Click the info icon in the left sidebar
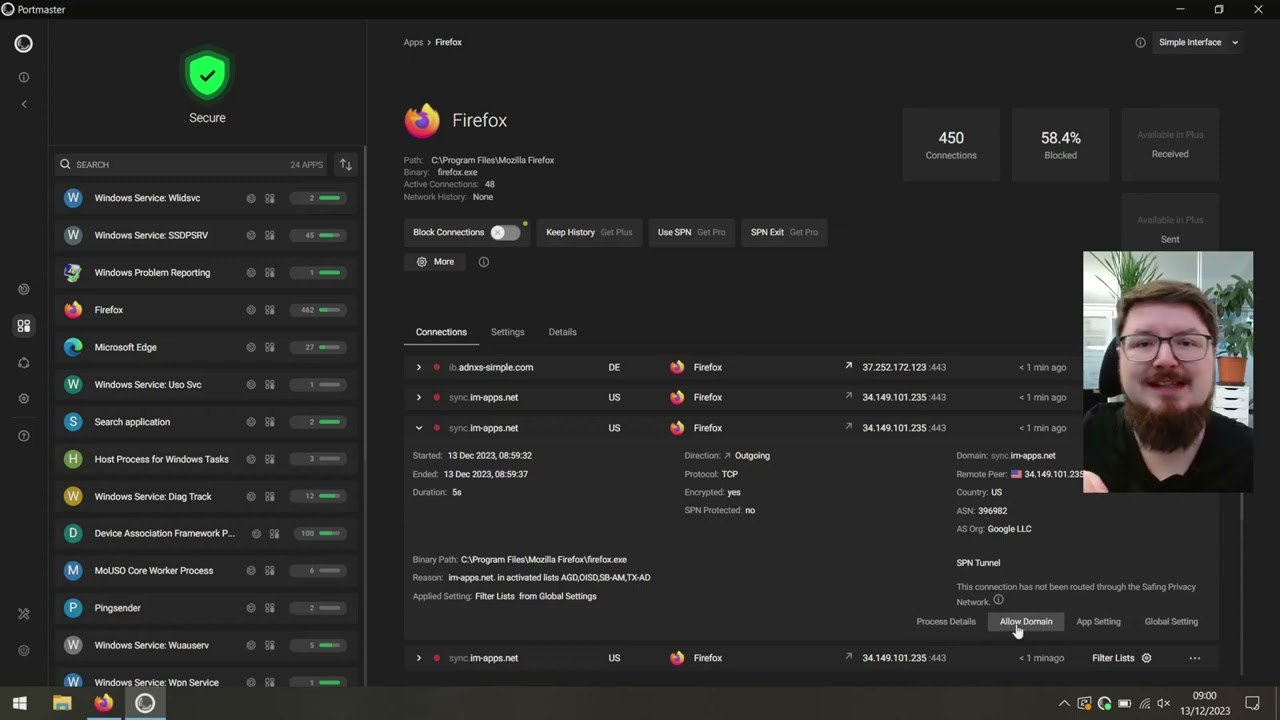Screen dimensions: 1280x720 24,77
